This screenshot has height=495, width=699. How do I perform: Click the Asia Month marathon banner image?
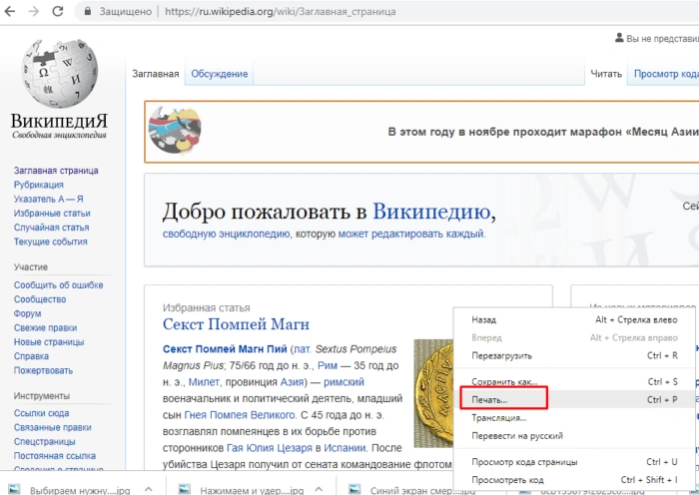click(x=175, y=131)
